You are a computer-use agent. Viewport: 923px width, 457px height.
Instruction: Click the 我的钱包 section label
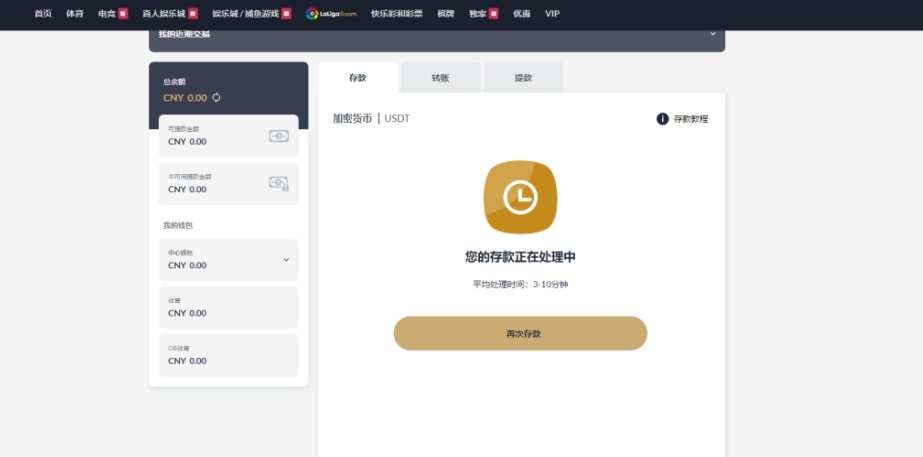[178, 226]
